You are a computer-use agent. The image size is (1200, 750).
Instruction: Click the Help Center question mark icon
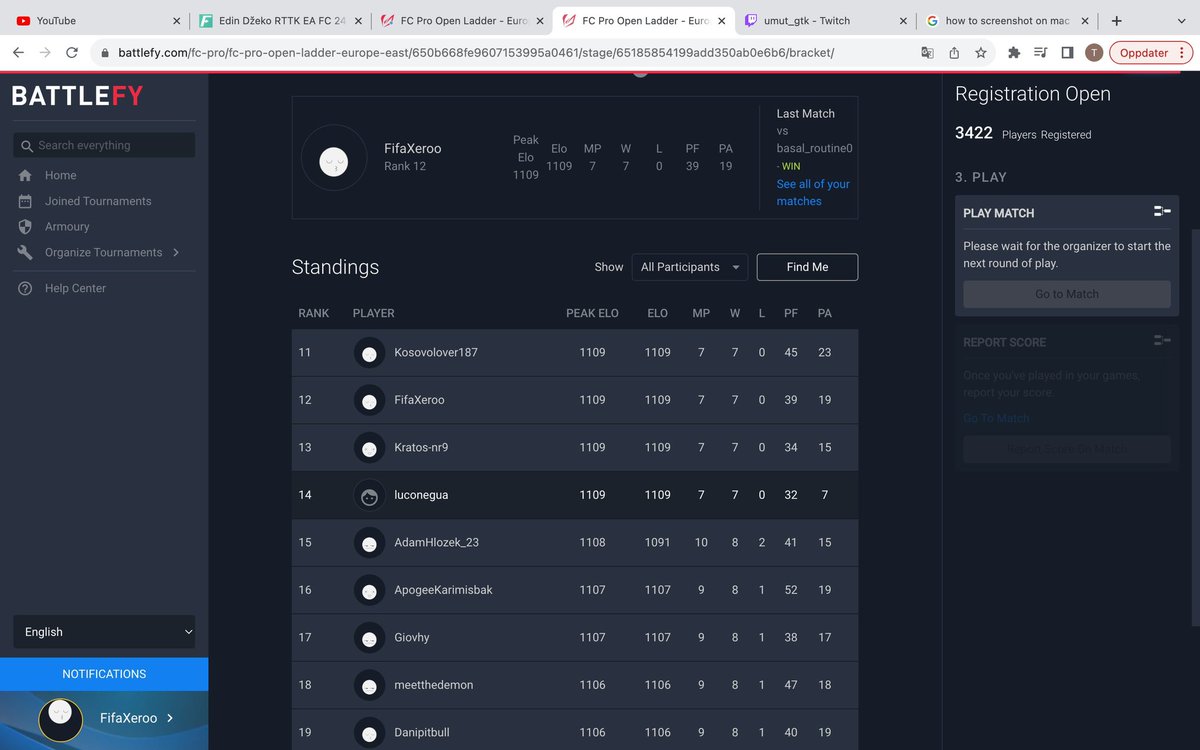click(x=26, y=288)
